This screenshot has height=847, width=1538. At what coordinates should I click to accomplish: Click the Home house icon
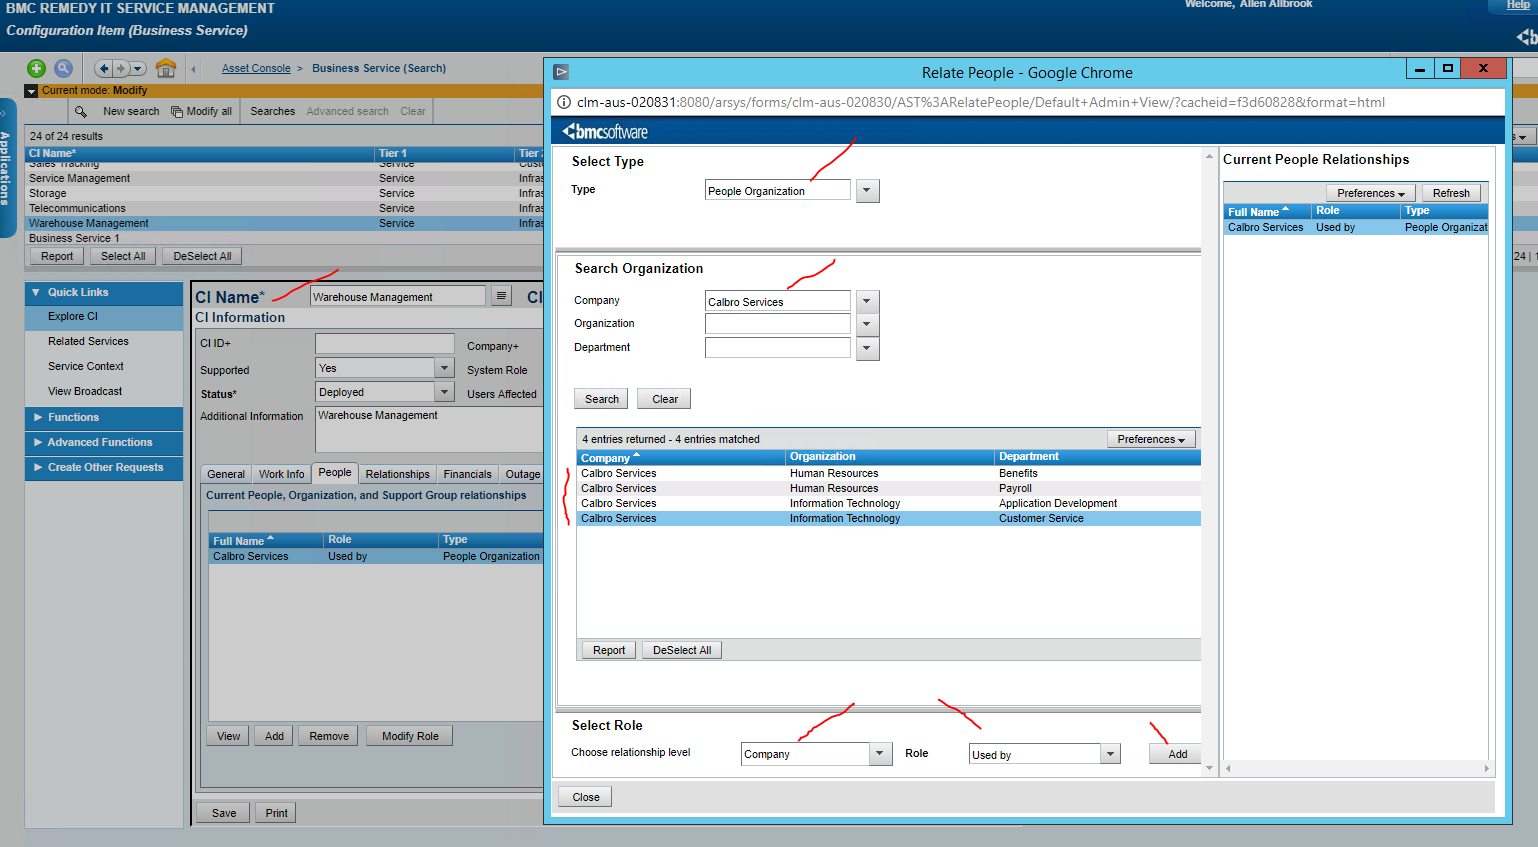point(166,68)
